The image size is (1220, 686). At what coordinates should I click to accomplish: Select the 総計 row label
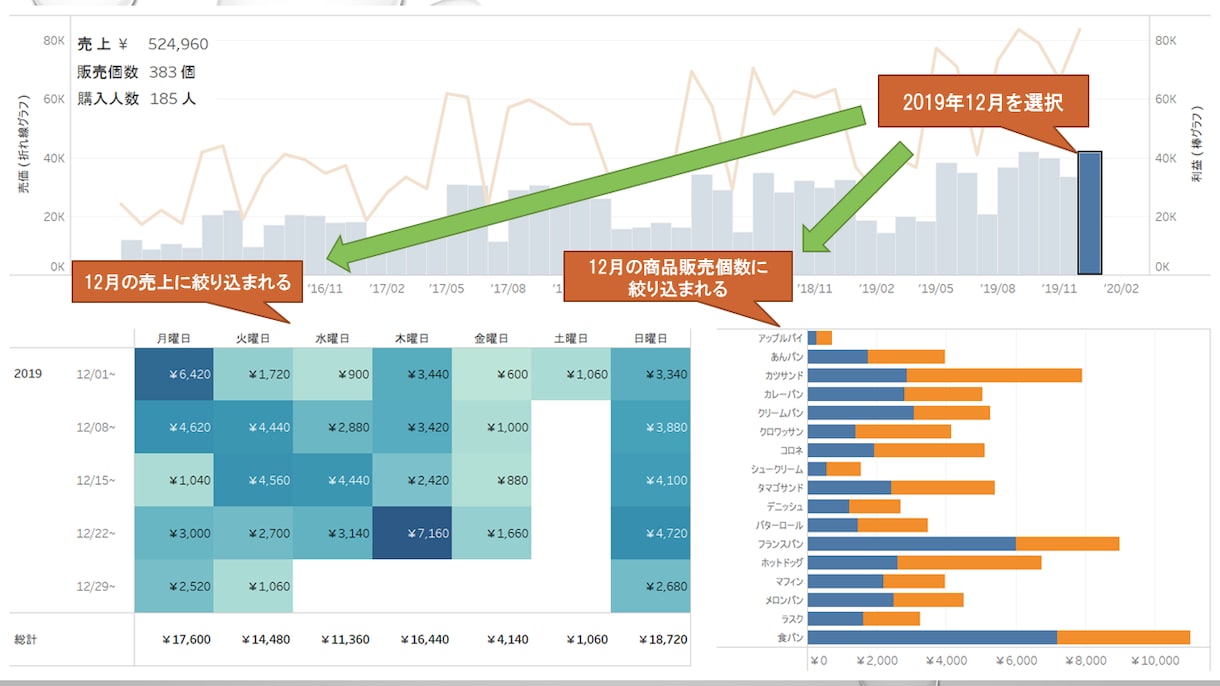[x=25, y=639]
